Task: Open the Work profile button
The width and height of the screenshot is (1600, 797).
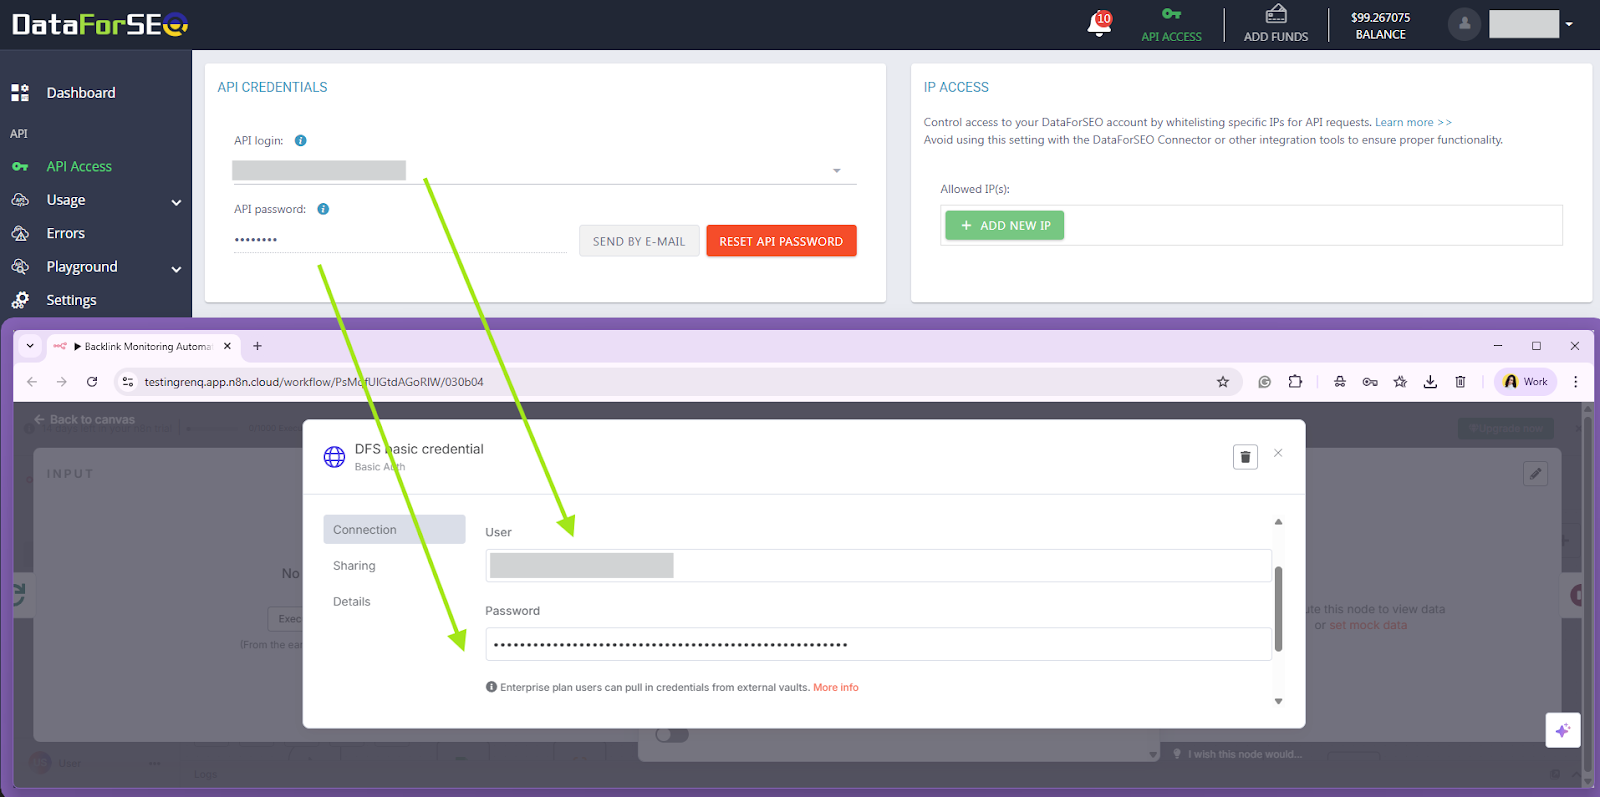Action: [1525, 382]
